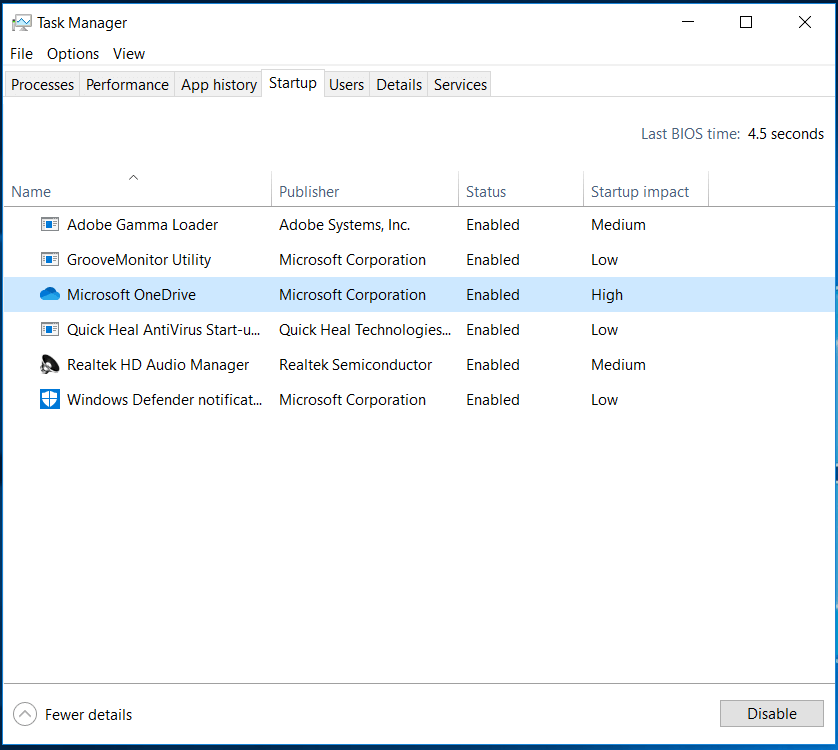Click the Fewer details arrow icon
Image resolution: width=838 pixels, height=750 pixels.
(24, 714)
